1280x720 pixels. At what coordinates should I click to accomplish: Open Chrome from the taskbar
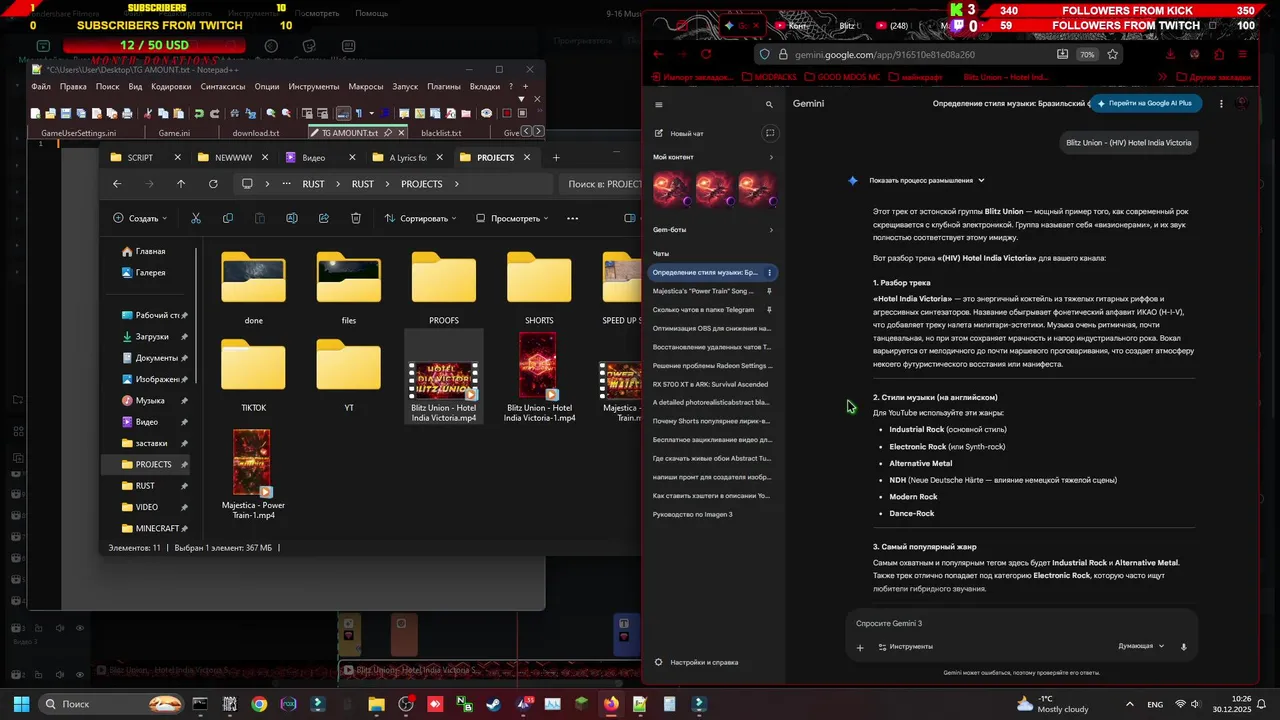(260, 704)
